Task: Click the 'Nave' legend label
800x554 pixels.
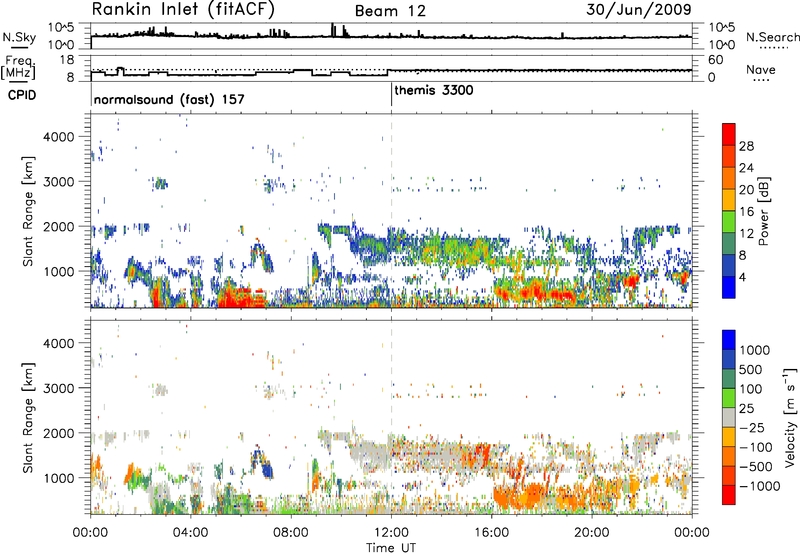Action: [x=761, y=69]
